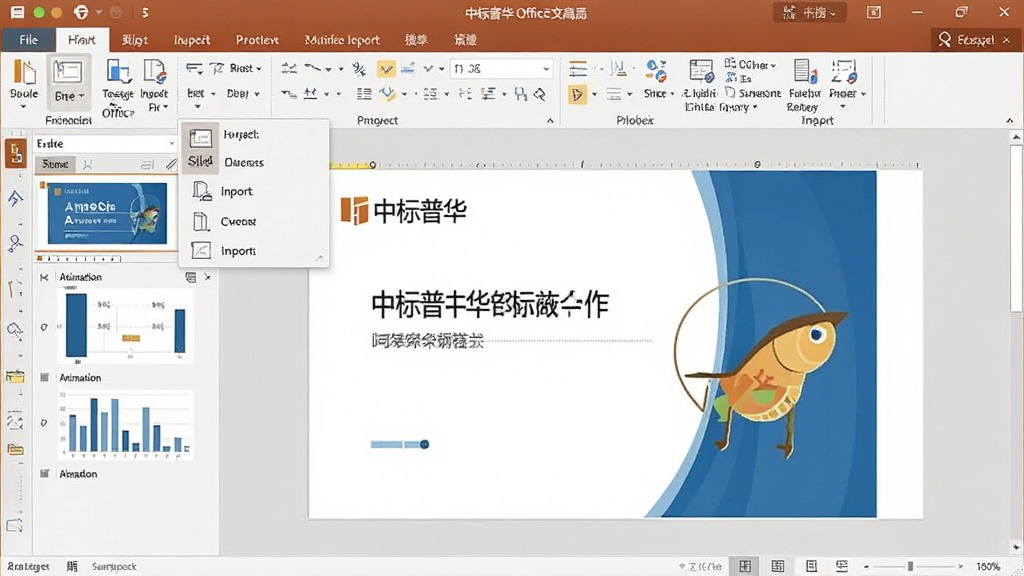The height and width of the screenshot is (576, 1024).
Task: Click the person search icon in left sidebar
Action: pyautogui.click(x=15, y=243)
